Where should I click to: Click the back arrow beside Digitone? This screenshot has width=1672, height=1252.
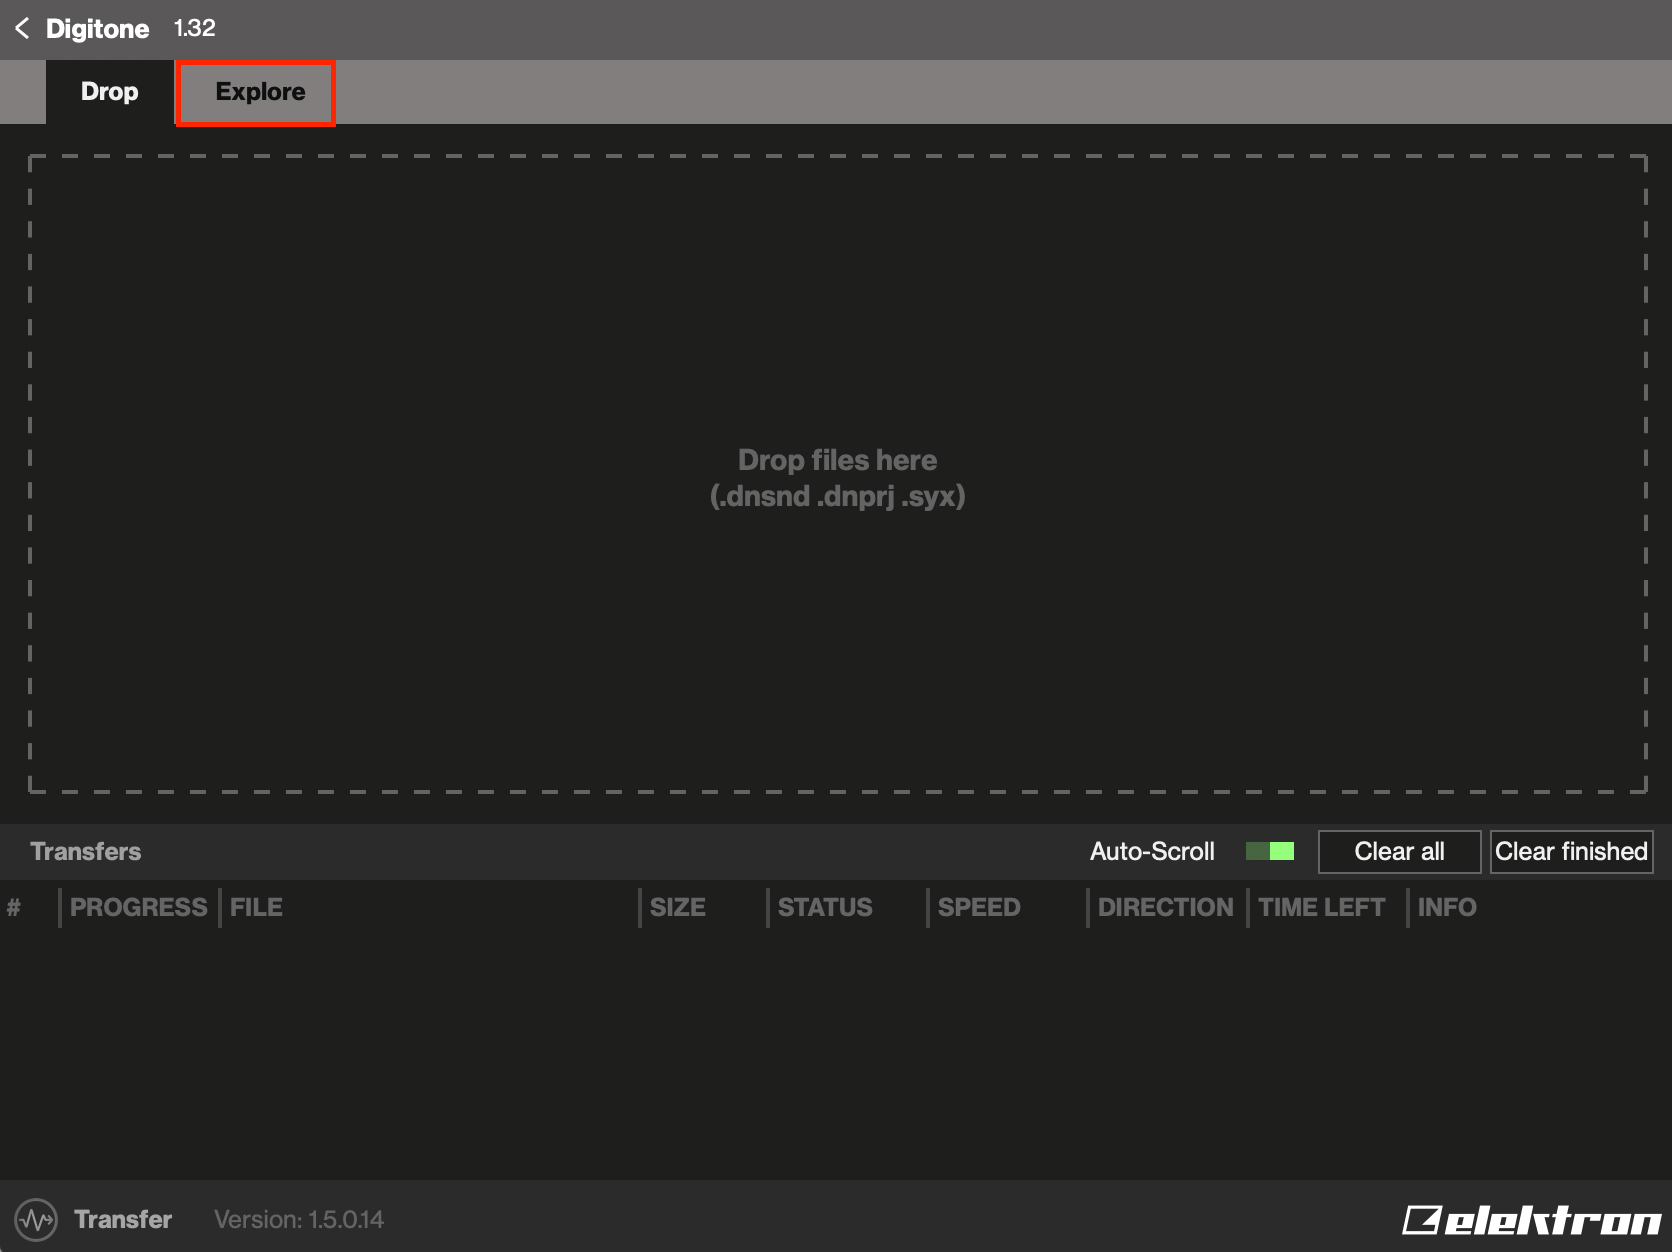[22, 28]
